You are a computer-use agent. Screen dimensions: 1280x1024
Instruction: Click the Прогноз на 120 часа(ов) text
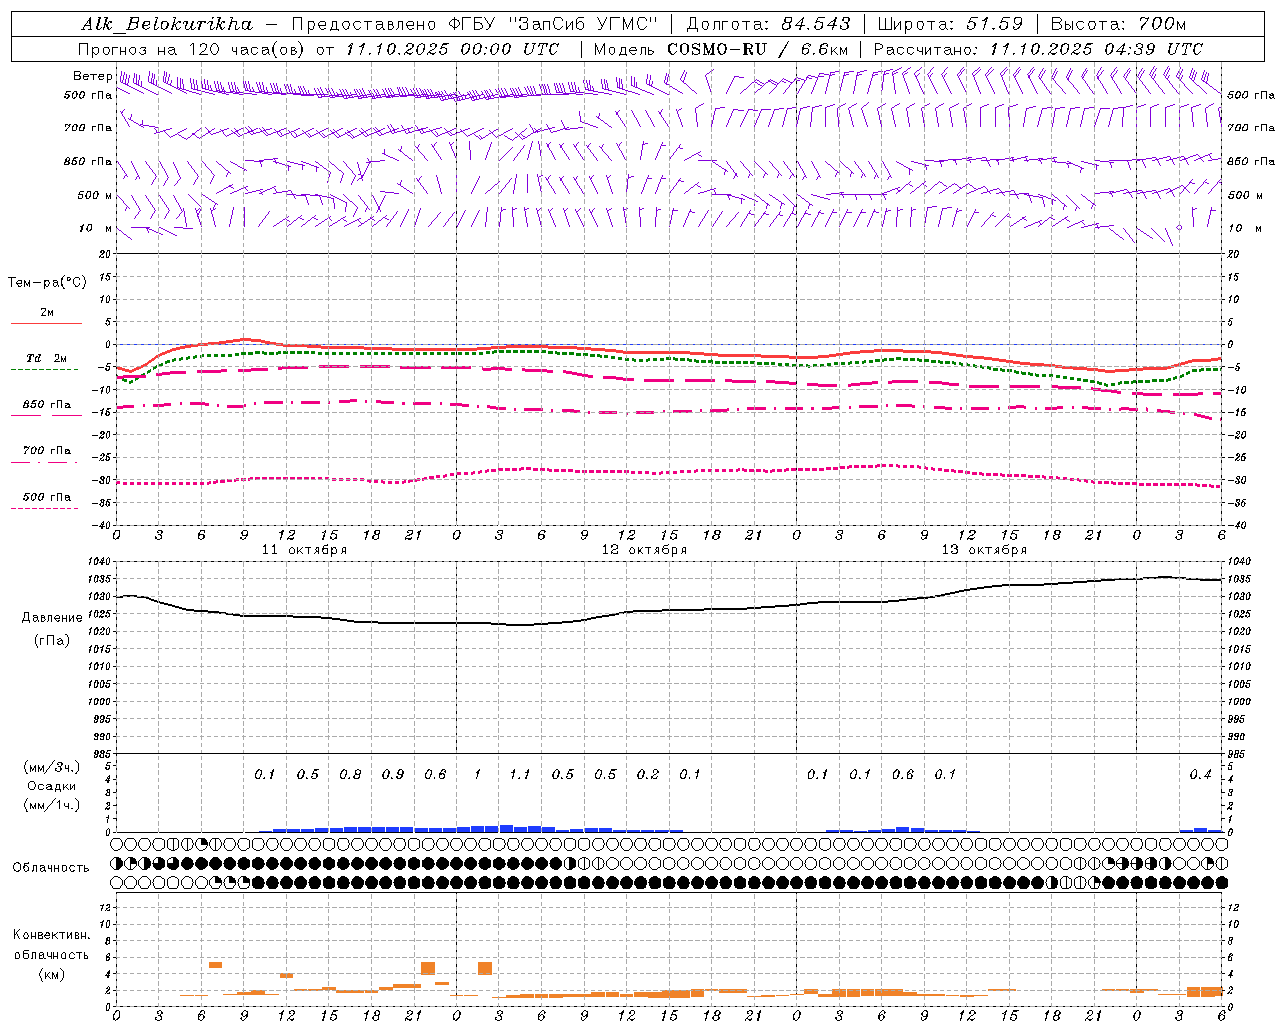193,49
